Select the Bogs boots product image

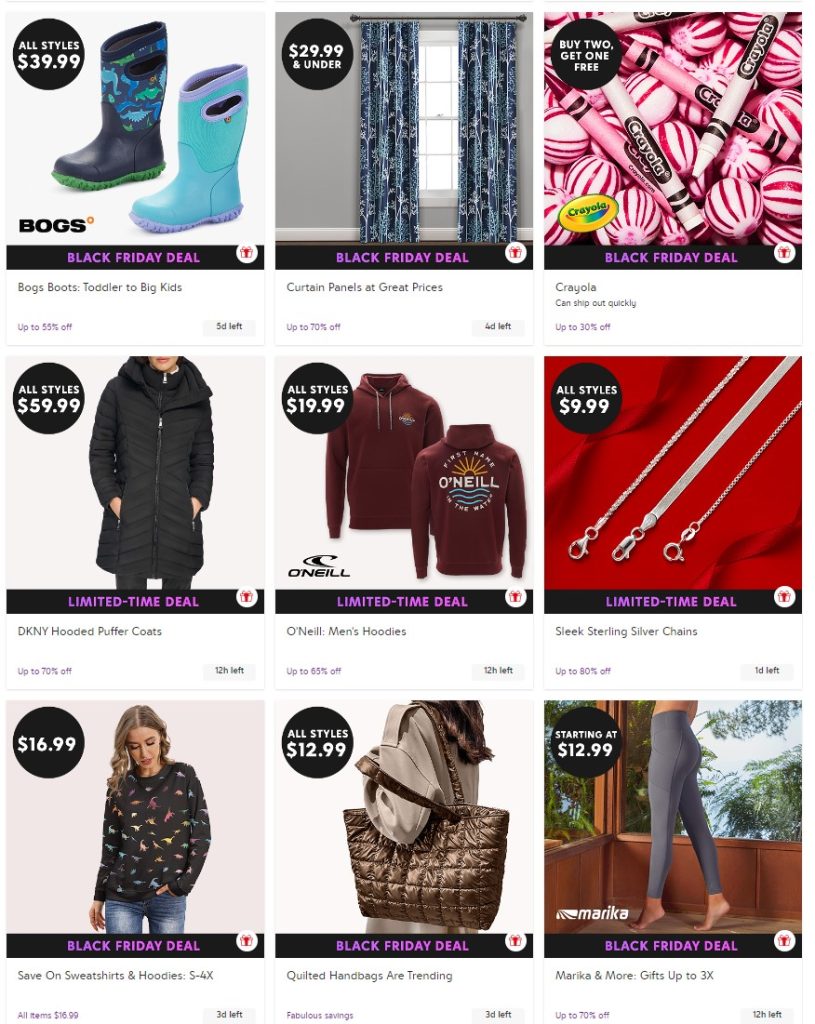click(x=135, y=129)
